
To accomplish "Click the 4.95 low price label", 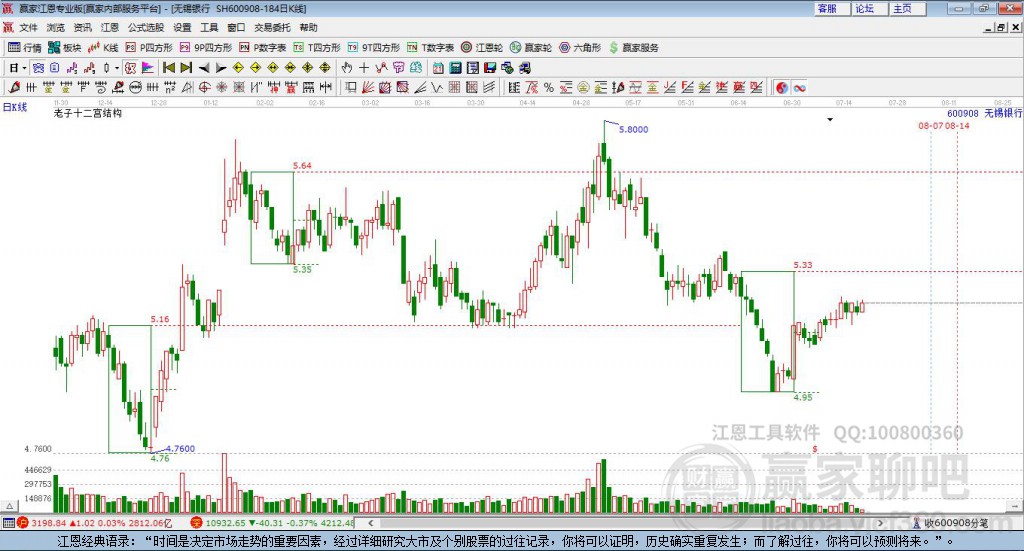I will 803,397.
